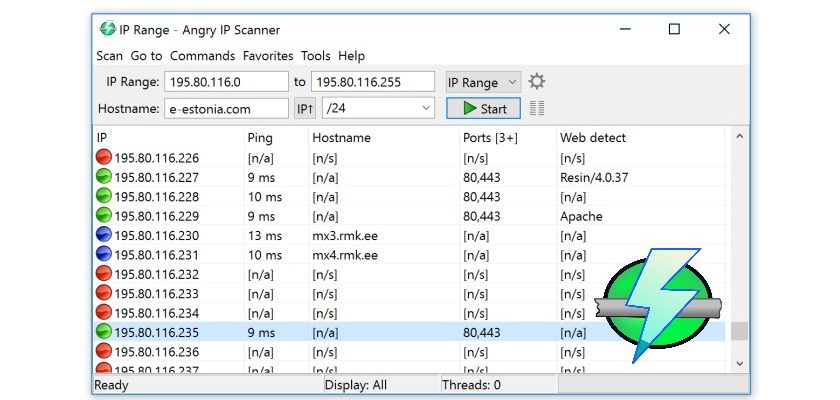Click the 80,443 ports cell for 195.80.116.235
Screen dimensions: 840x400
point(482,333)
